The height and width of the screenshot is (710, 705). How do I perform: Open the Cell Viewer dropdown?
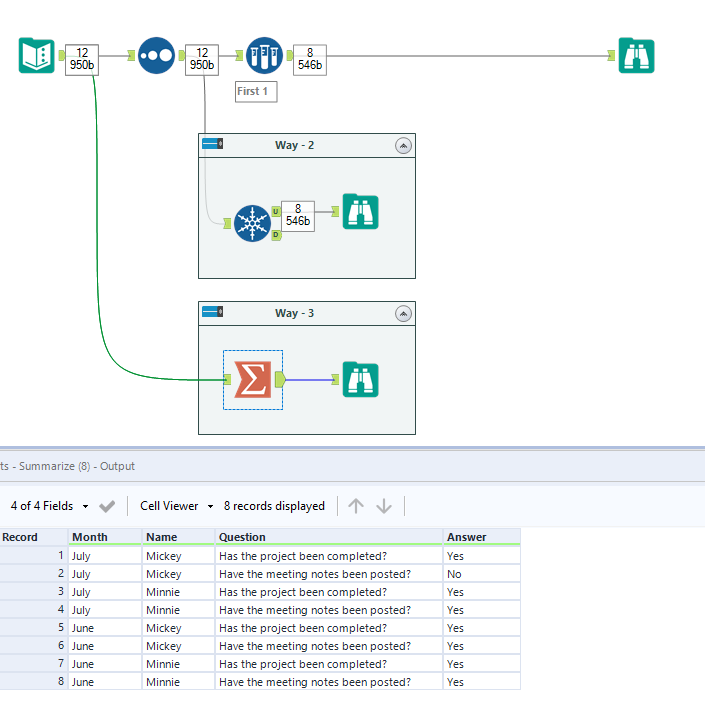[x=177, y=506]
